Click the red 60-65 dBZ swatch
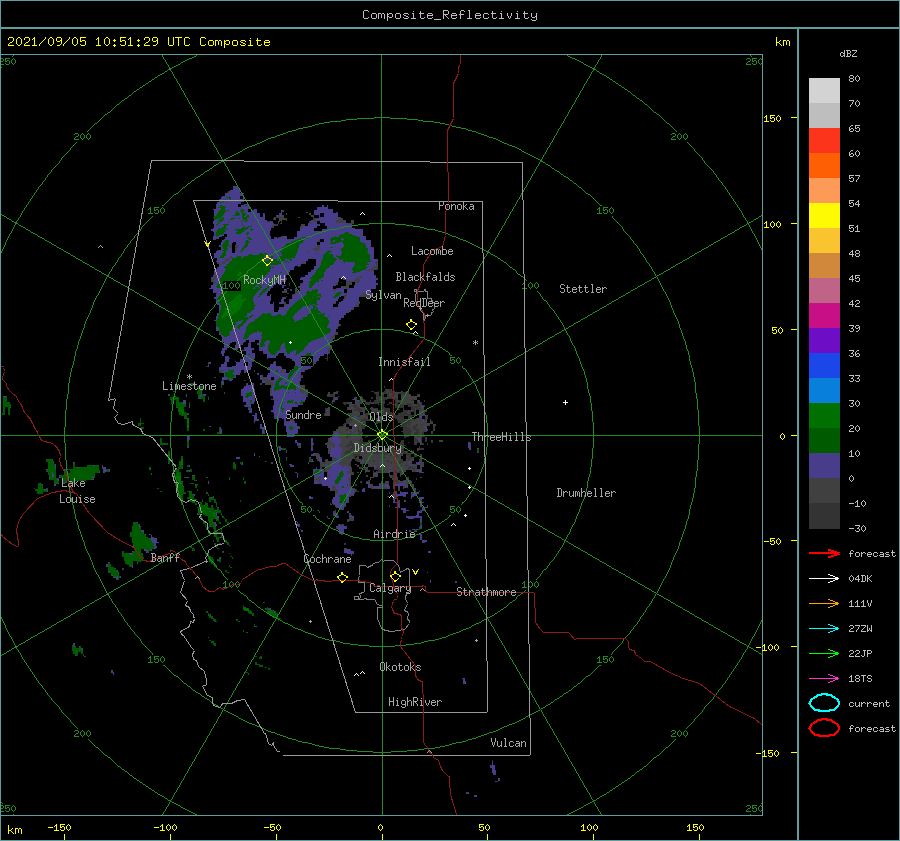 click(824, 140)
